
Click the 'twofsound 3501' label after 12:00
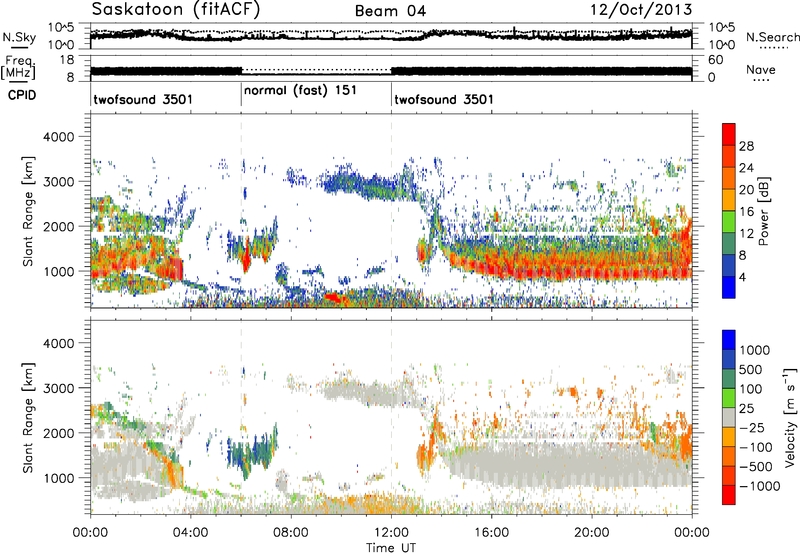444,99
